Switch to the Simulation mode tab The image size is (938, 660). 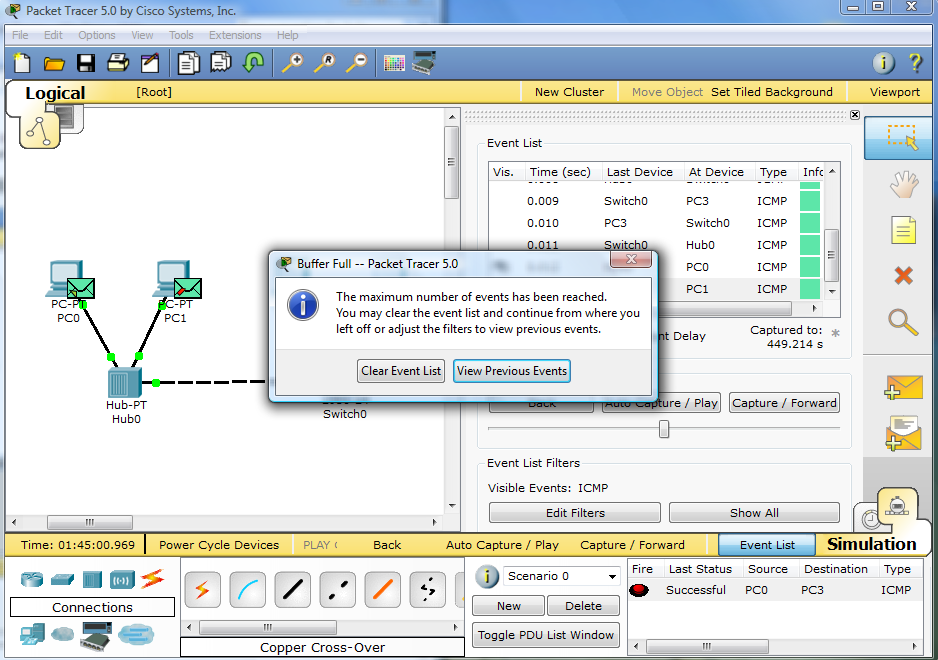(871, 545)
